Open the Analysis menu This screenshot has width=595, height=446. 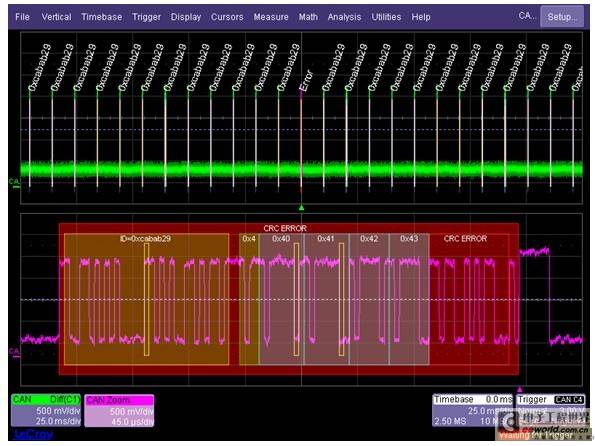click(x=345, y=17)
